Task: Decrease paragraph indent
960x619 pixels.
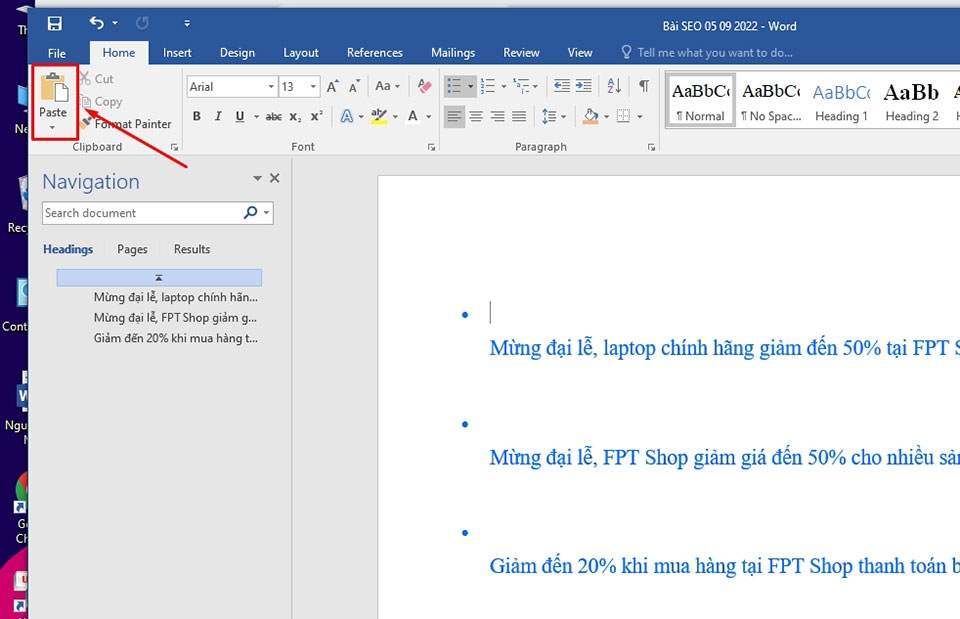Action: click(561, 86)
